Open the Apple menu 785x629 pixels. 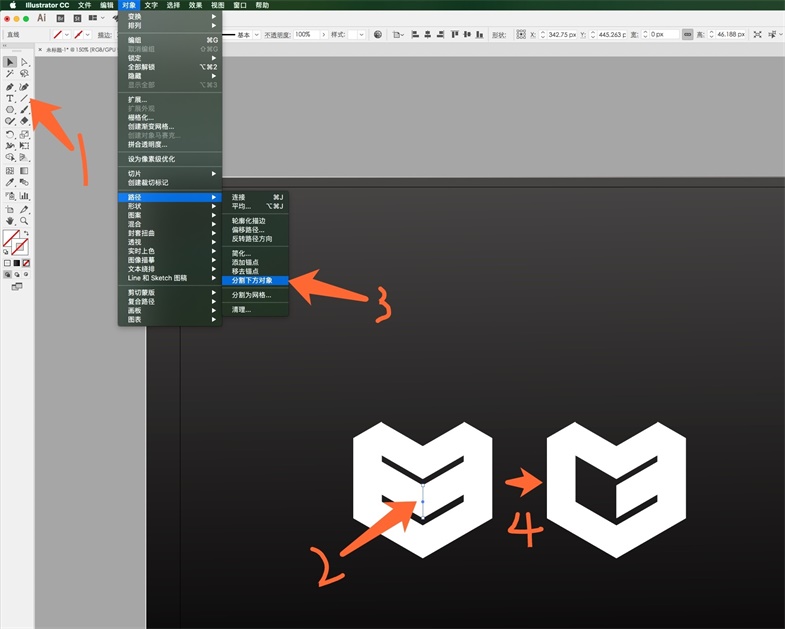click(x=13, y=5)
